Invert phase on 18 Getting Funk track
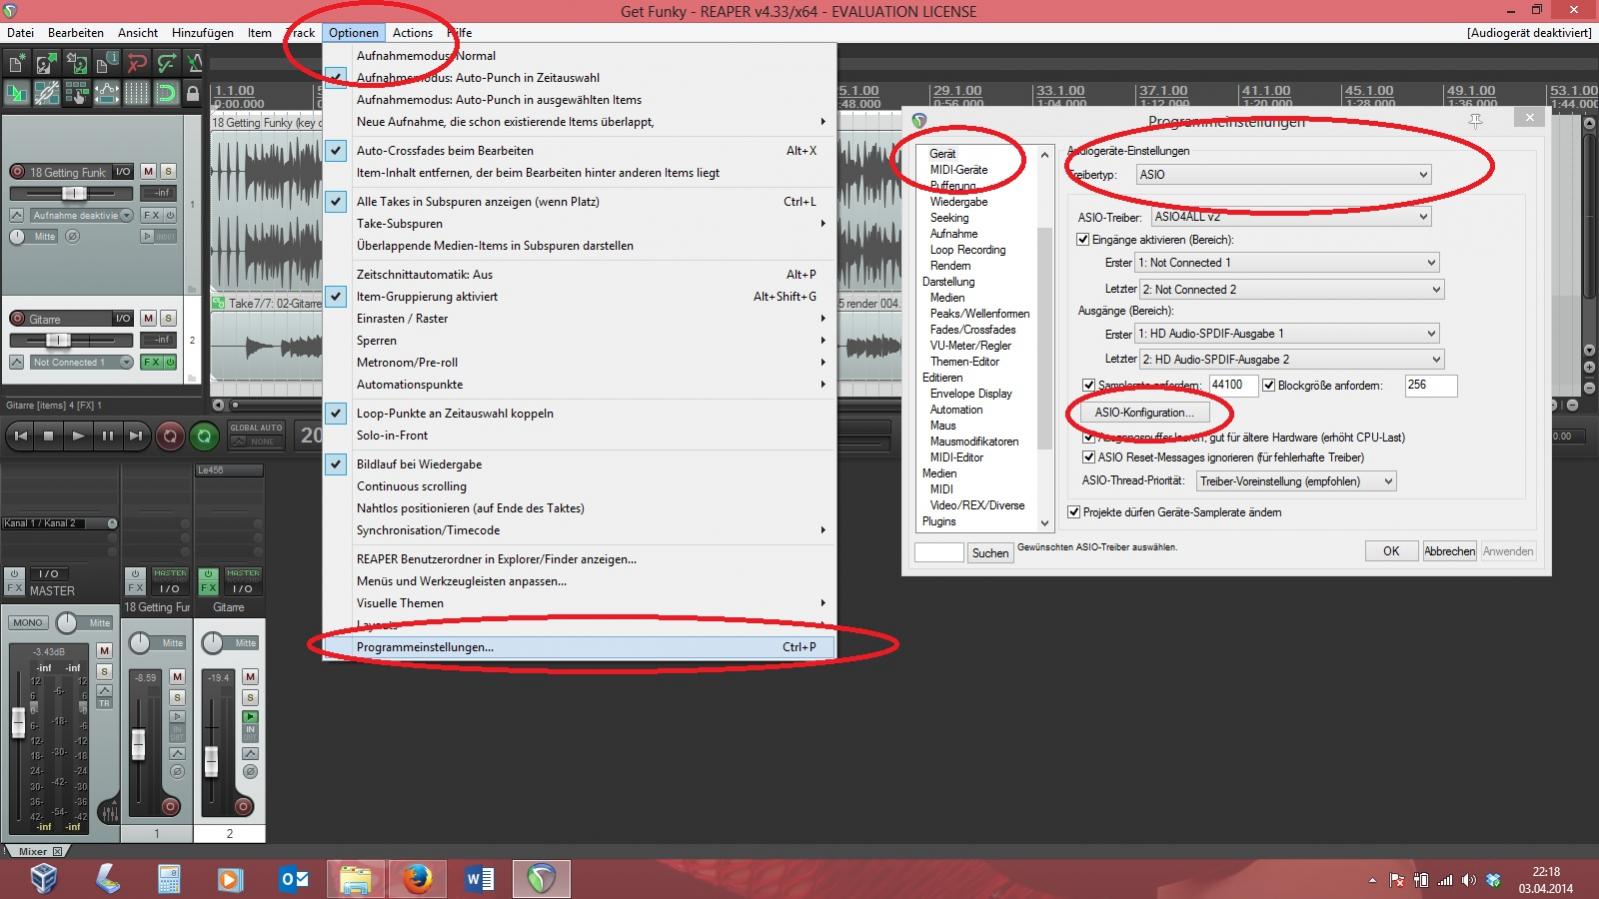The height and width of the screenshot is (899, 1599). (x=72, y=236)
